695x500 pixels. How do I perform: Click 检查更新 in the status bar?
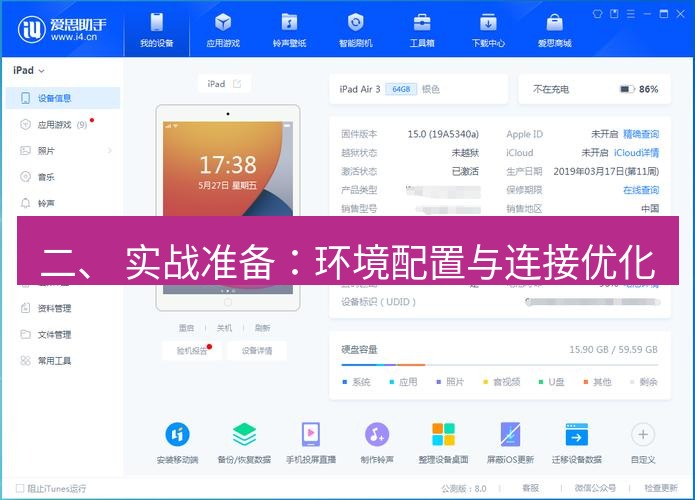(x=661, y=488)
